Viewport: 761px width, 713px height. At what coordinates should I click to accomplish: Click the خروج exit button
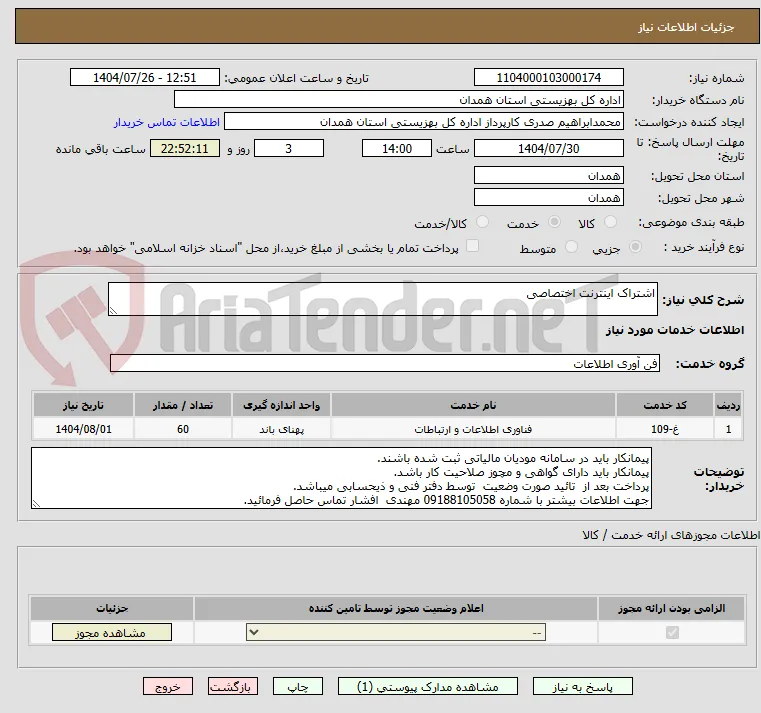(x=168, y=687)
